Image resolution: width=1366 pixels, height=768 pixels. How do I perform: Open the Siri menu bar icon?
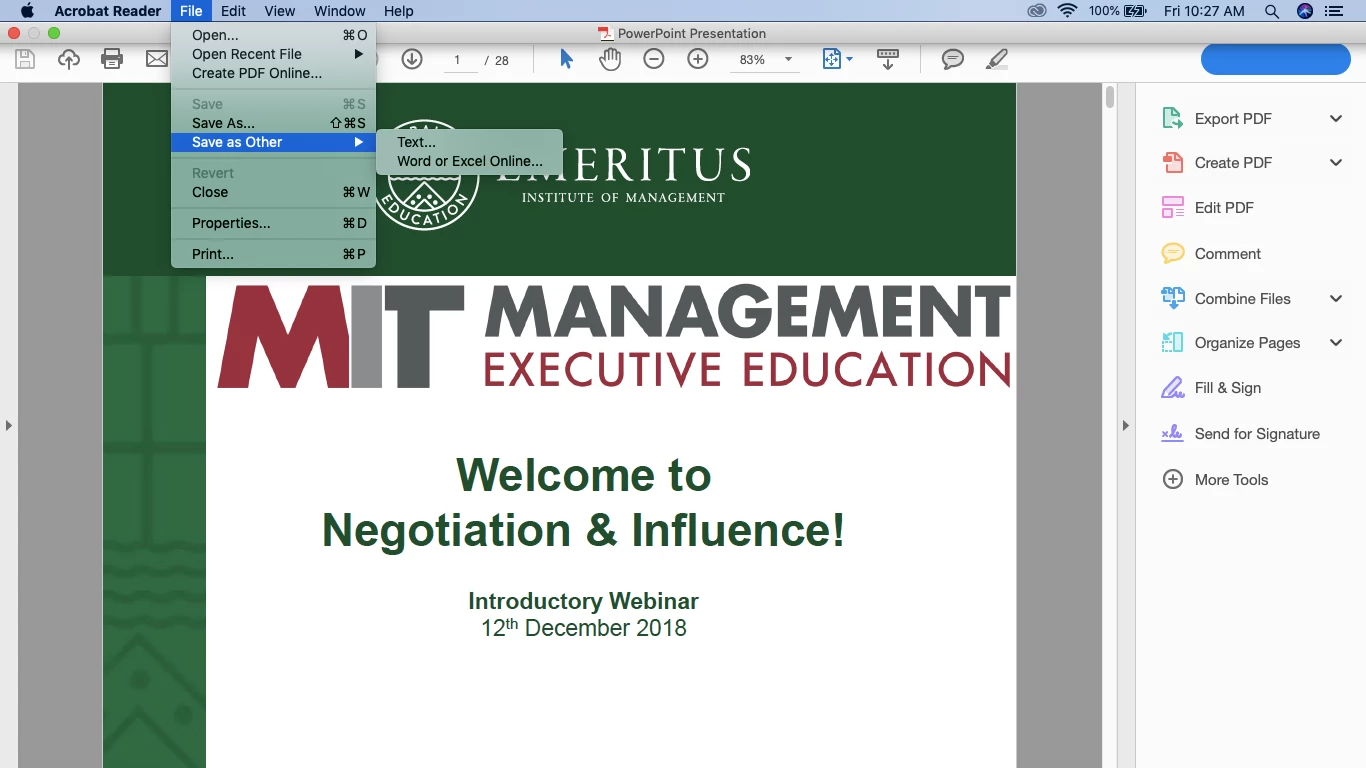click(1305, 11)
